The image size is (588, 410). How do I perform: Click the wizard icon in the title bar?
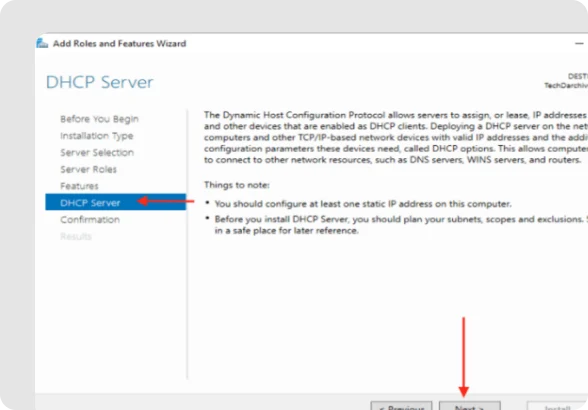[42, 43]
